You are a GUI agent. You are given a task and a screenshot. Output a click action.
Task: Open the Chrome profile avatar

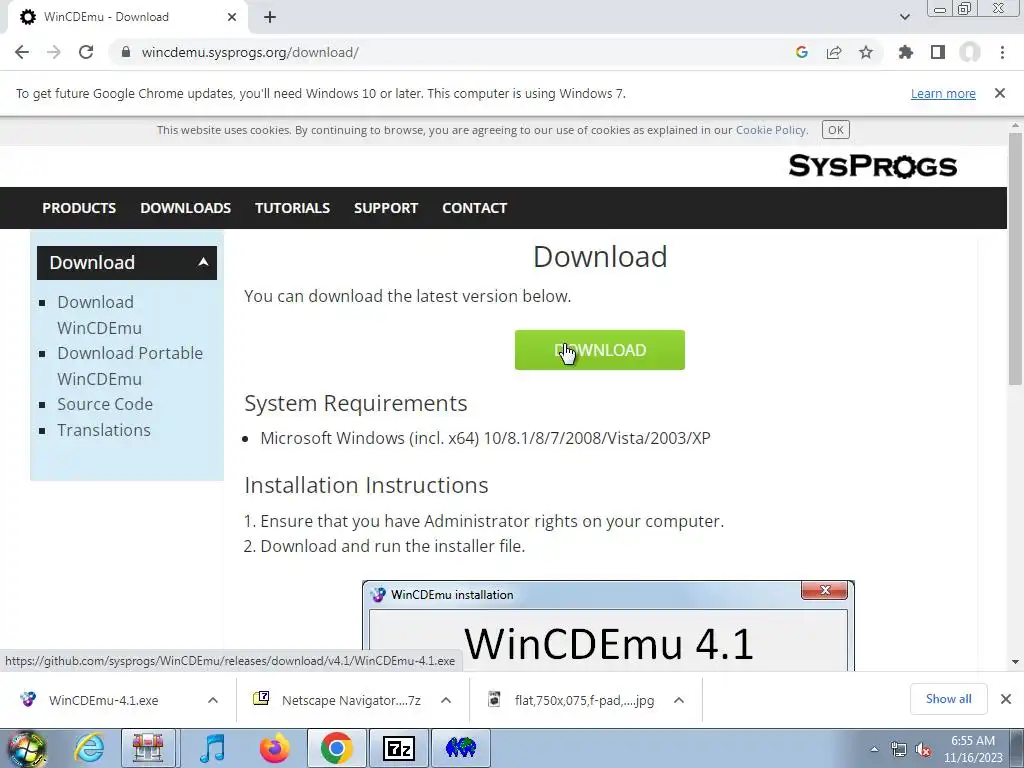[970, 52]
